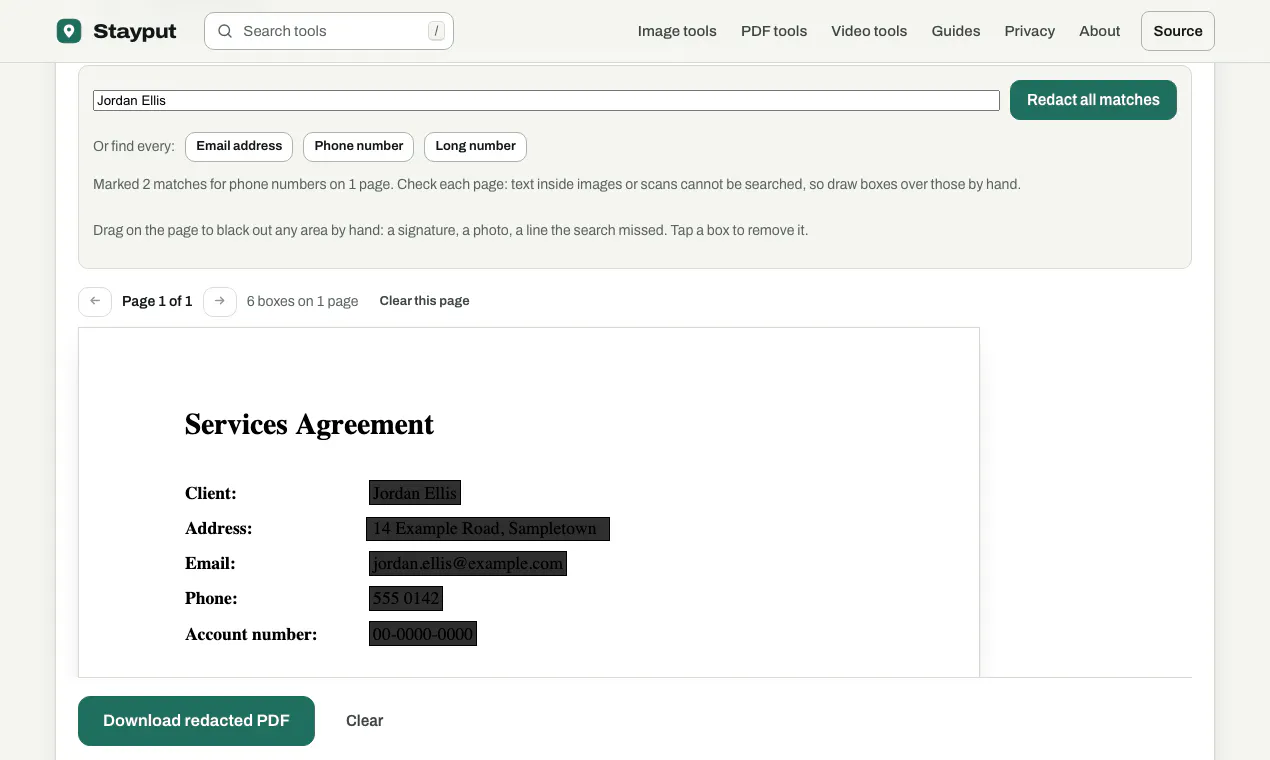
Task: Click the '6 boxes on 1 page' text
Action: tap(302, 301)
